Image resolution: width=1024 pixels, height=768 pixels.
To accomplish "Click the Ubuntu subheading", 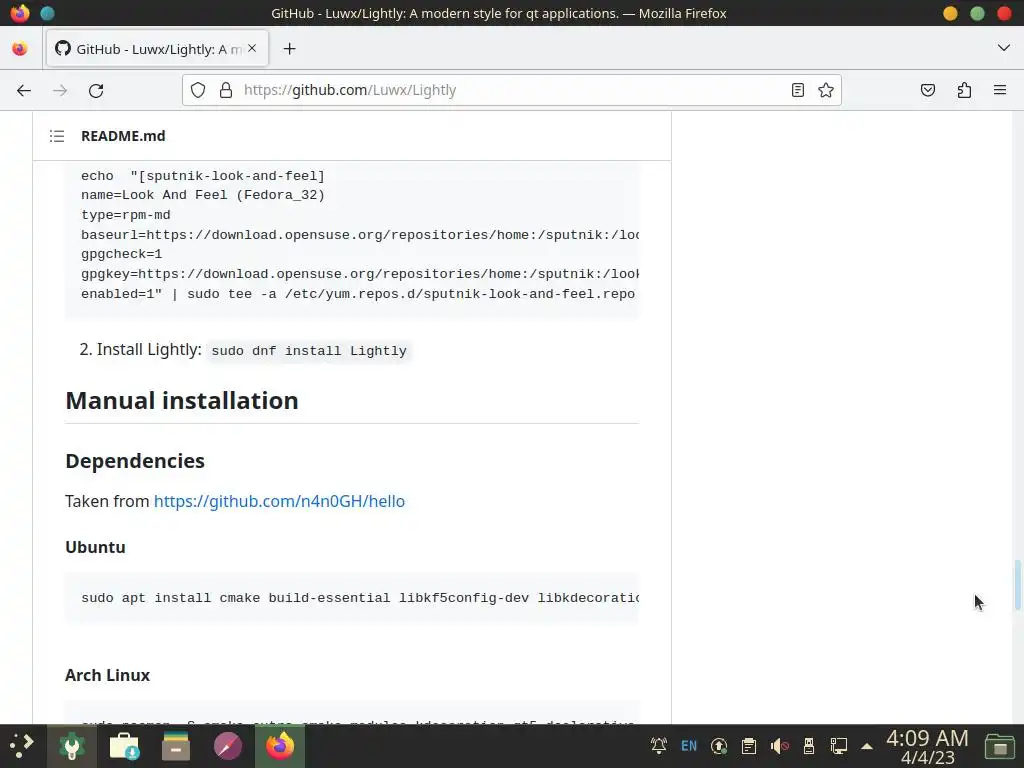I will point(95,547).
